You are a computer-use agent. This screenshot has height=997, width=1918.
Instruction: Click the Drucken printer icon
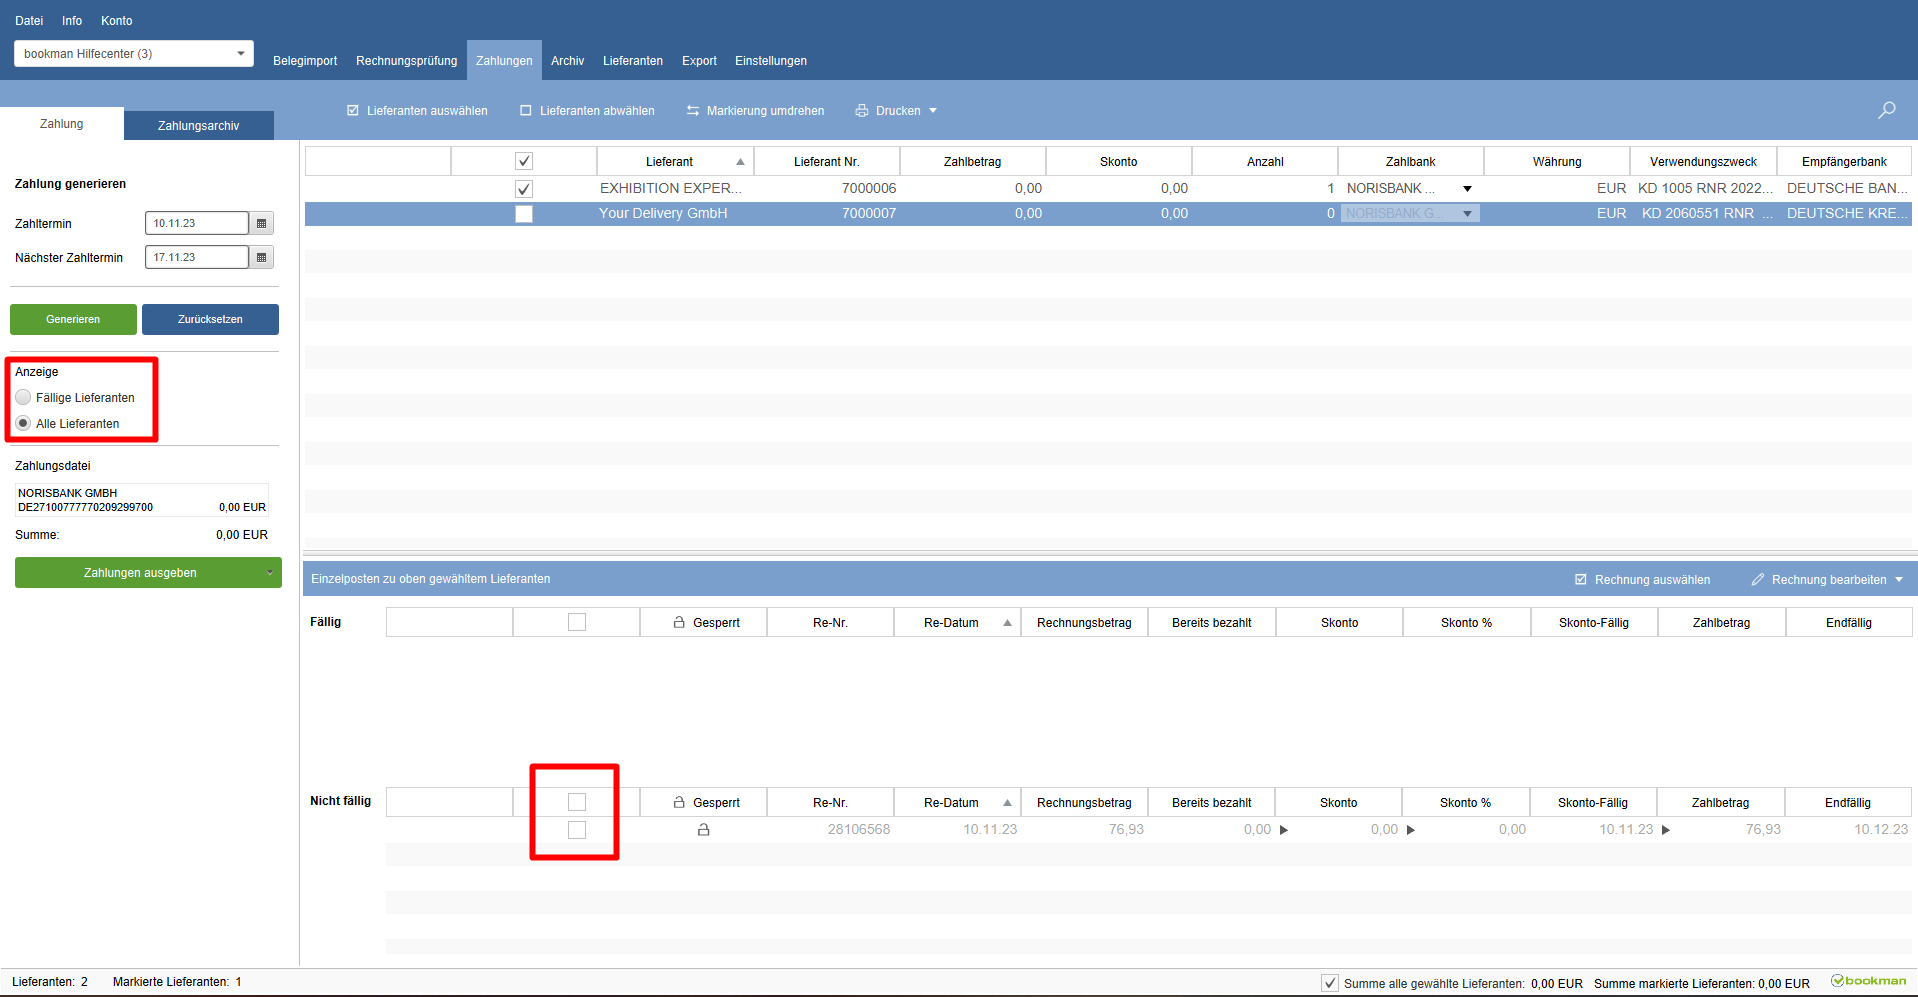pyautogui.click(x=862, y=110)
